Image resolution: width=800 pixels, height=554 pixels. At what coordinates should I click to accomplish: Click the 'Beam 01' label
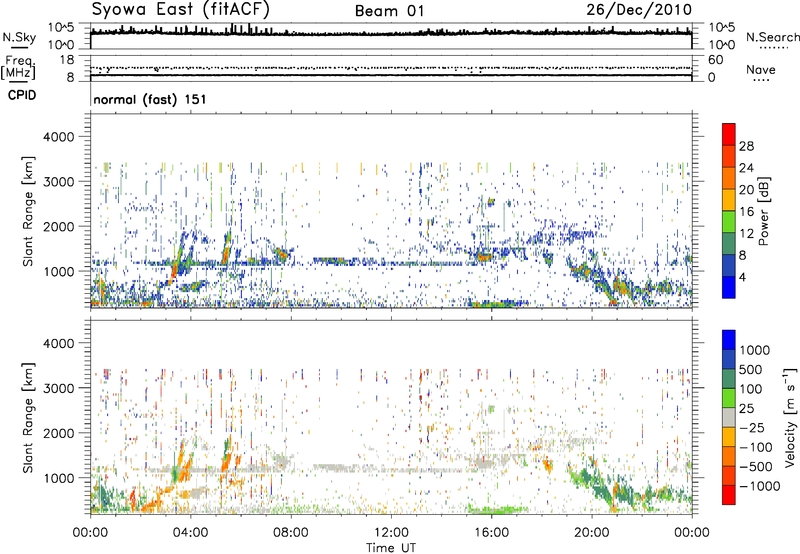coord(390,11)
